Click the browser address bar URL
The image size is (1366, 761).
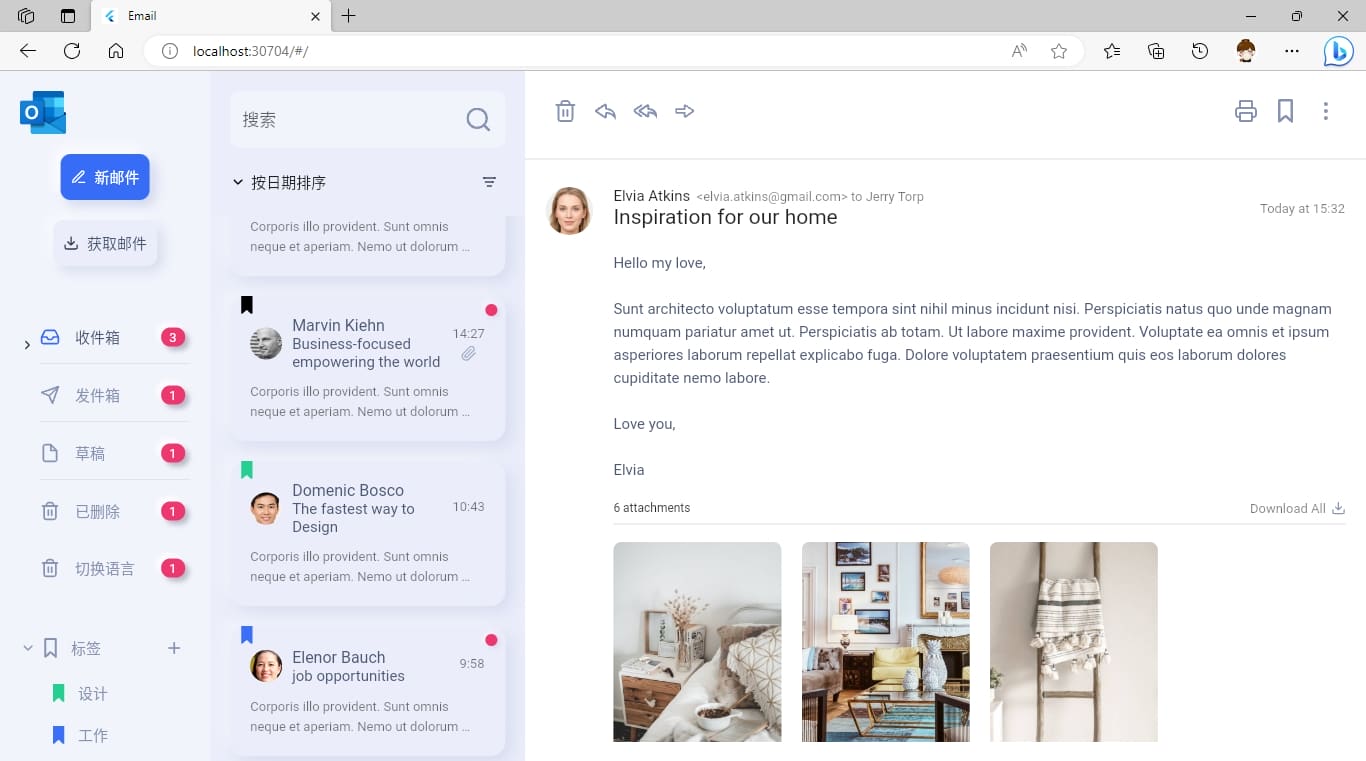250,51
